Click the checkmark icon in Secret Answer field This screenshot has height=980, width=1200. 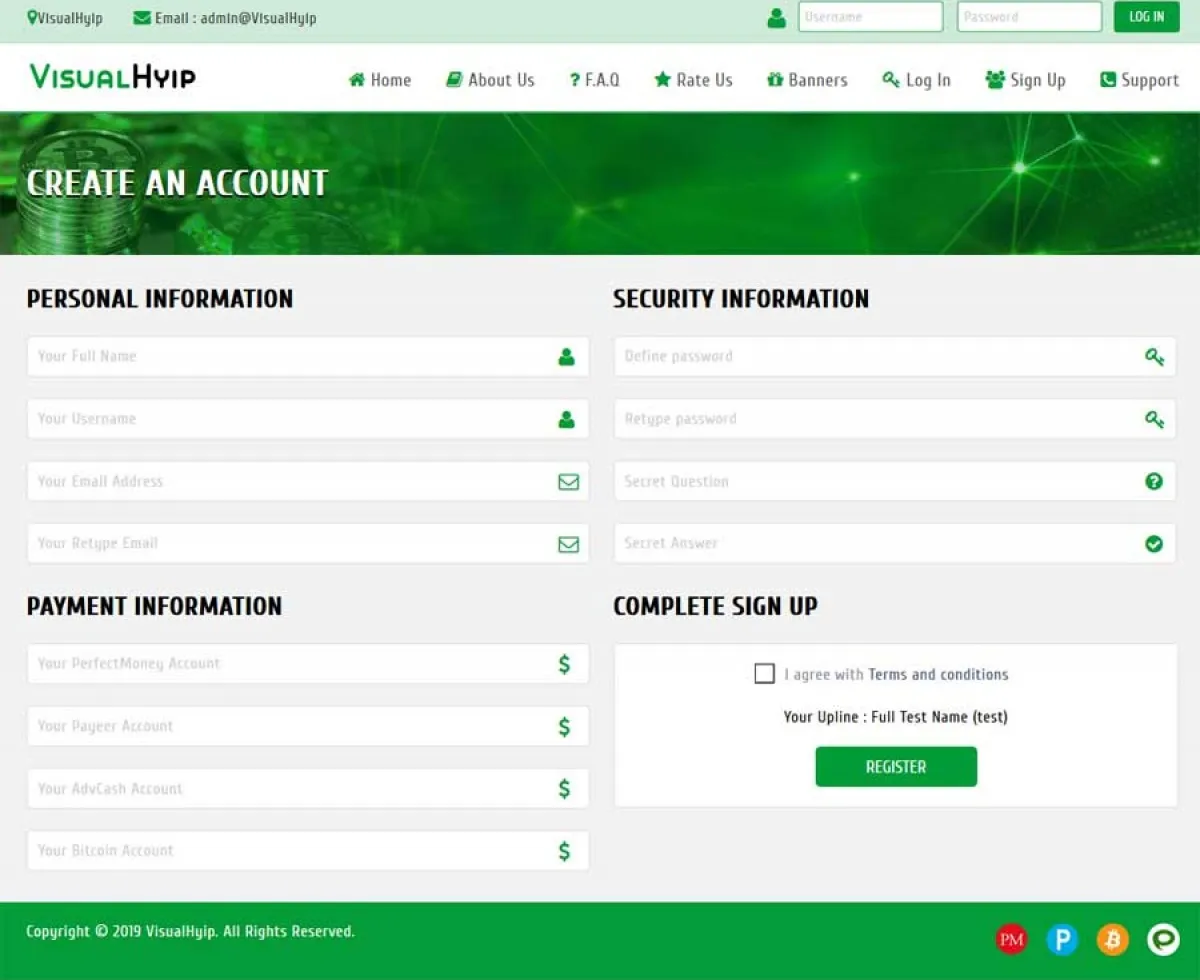click(x=1154, y=544)
